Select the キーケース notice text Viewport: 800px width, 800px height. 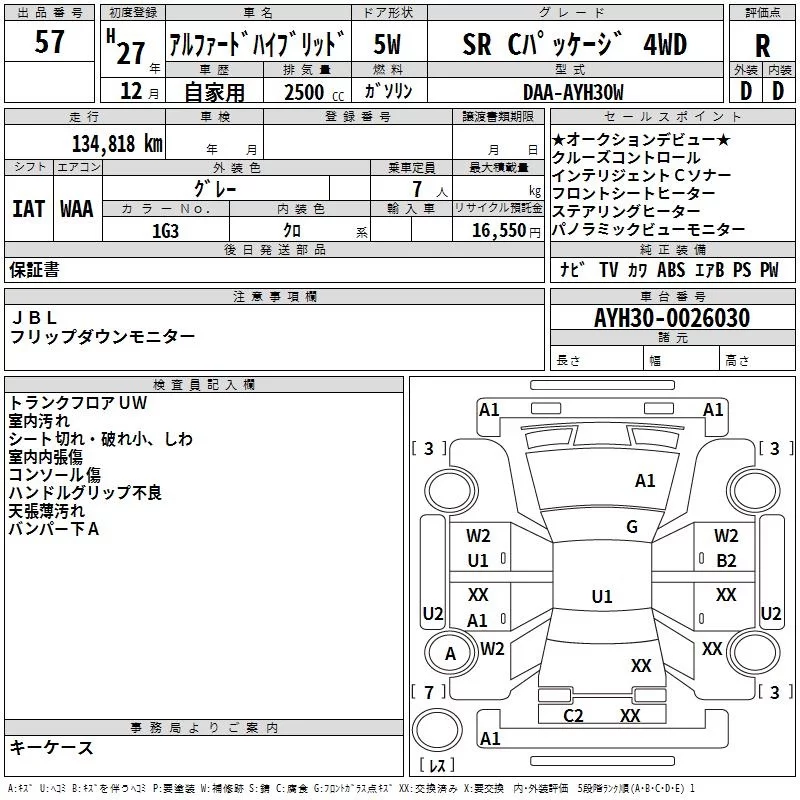click(52, 747)
